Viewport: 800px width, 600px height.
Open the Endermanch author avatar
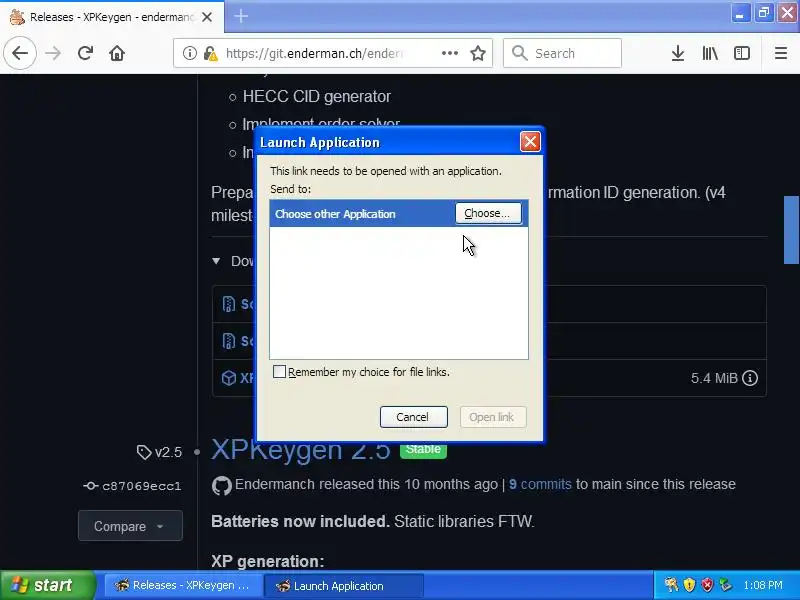(x=221, y=486)
